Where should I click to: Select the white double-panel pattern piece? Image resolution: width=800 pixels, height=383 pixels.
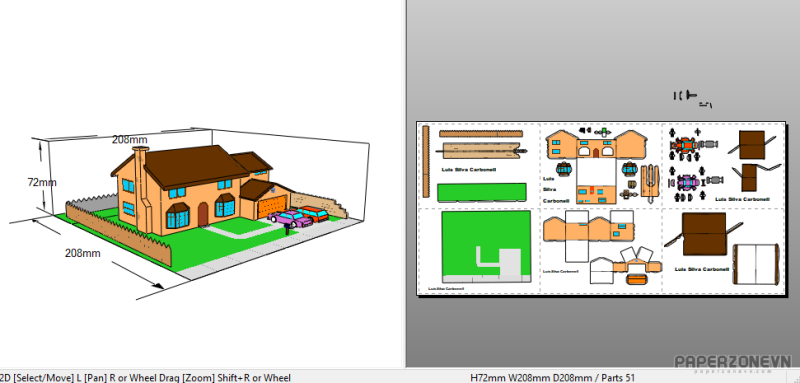point(755,265)
